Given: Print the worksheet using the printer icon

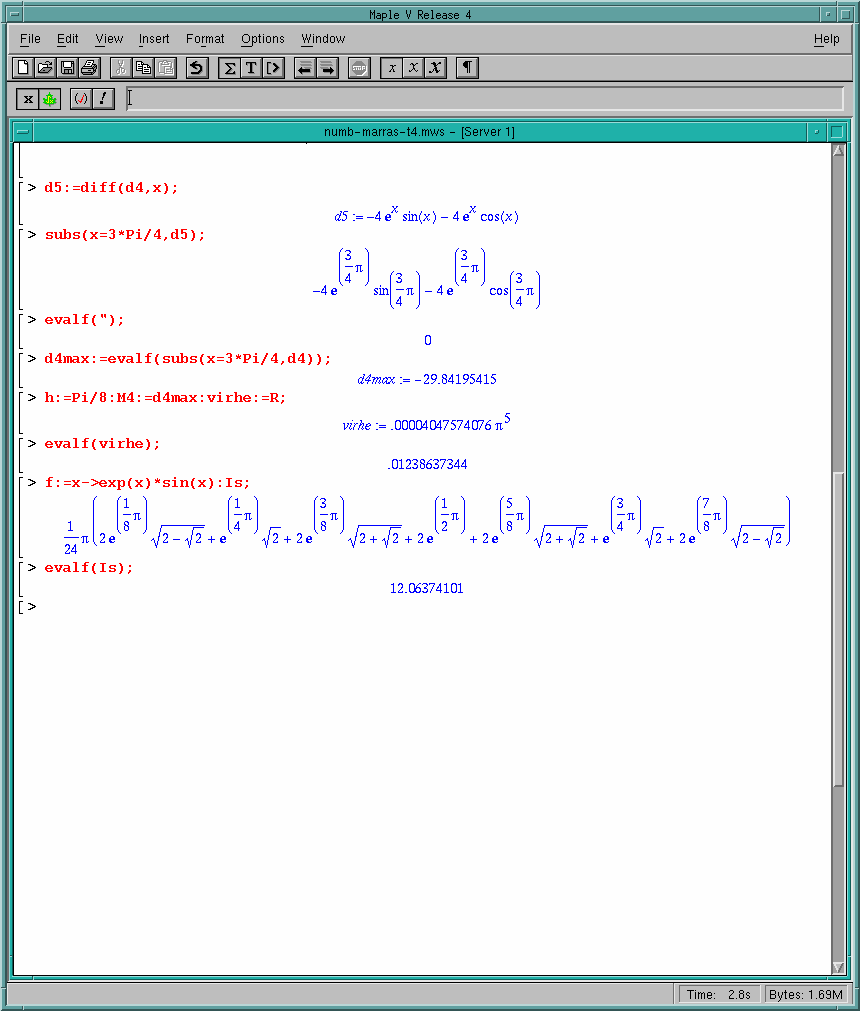Looking at the screenshot, I should click(x=89, y=68).
